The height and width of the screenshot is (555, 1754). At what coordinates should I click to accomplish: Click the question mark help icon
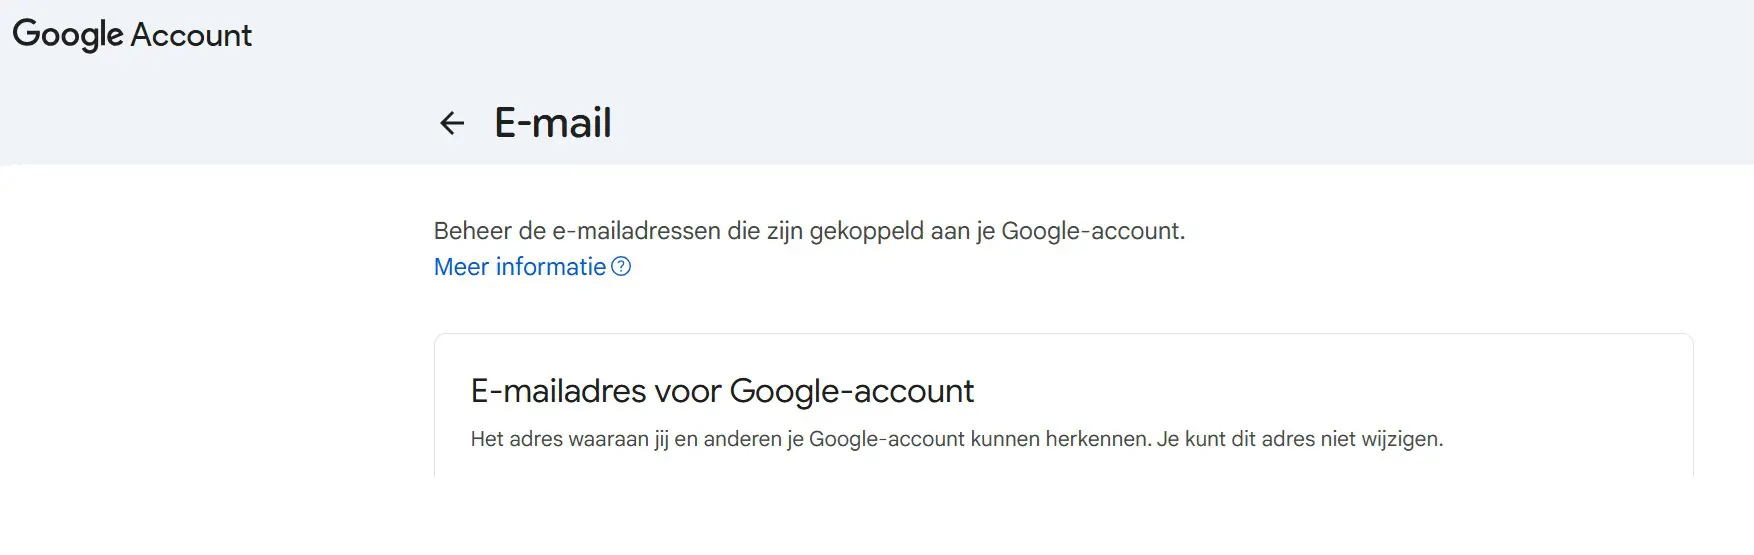621,267
